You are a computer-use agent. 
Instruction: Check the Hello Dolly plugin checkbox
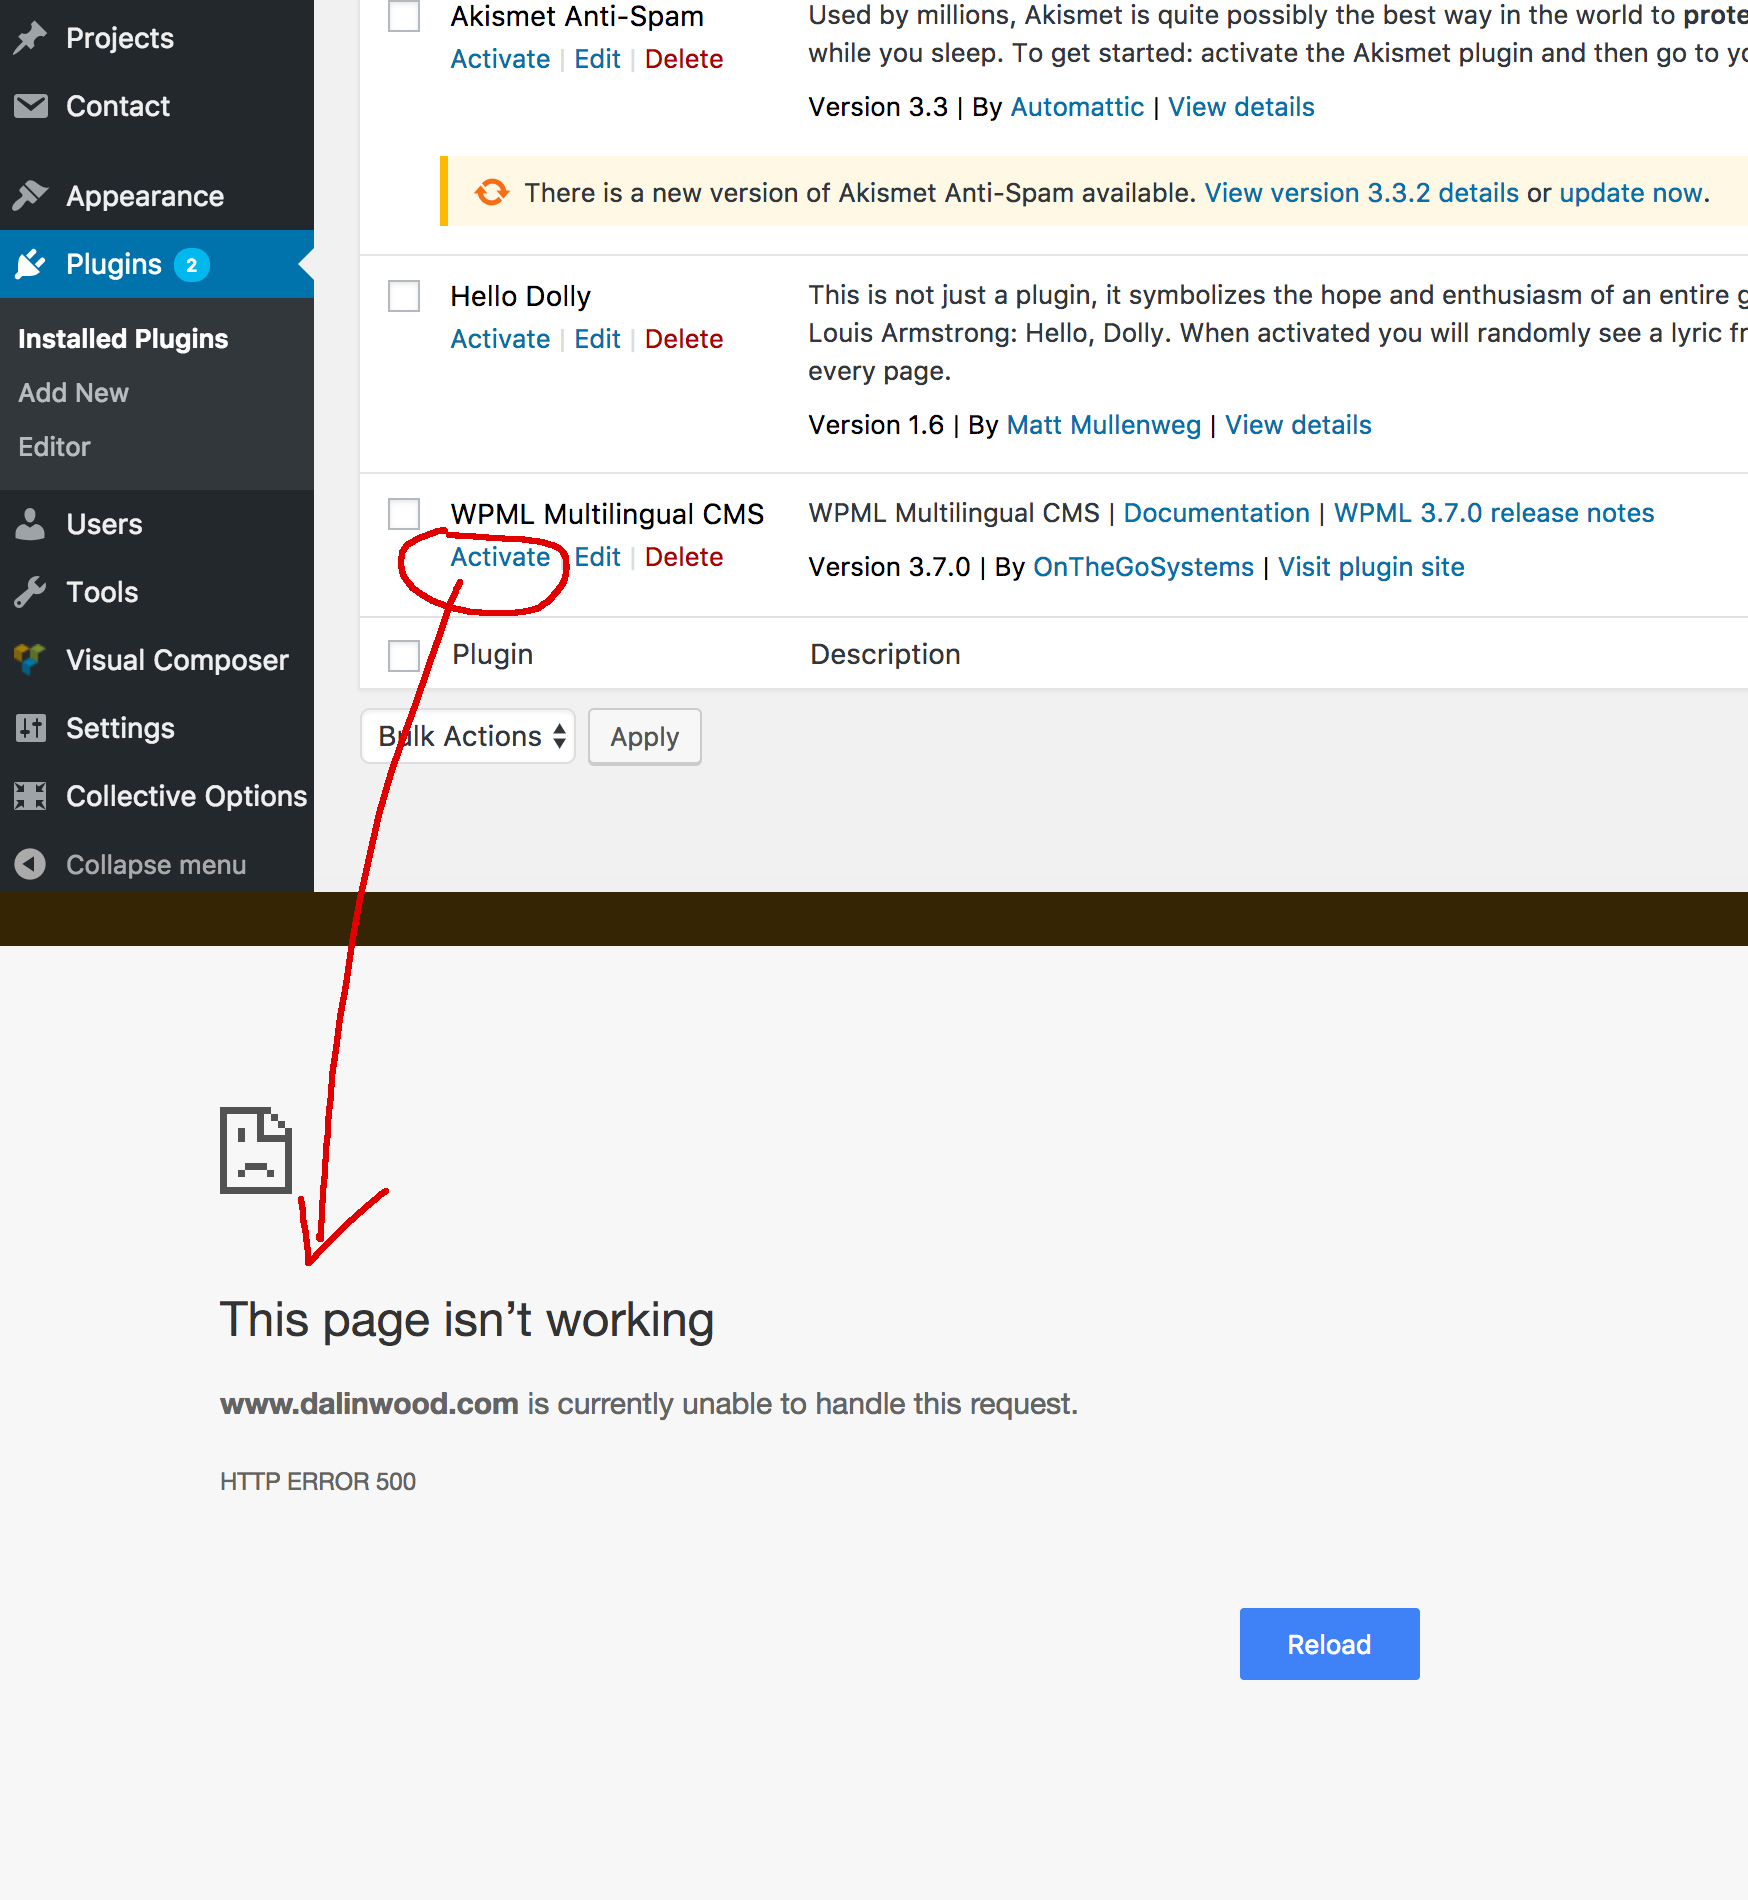point(404,296)
